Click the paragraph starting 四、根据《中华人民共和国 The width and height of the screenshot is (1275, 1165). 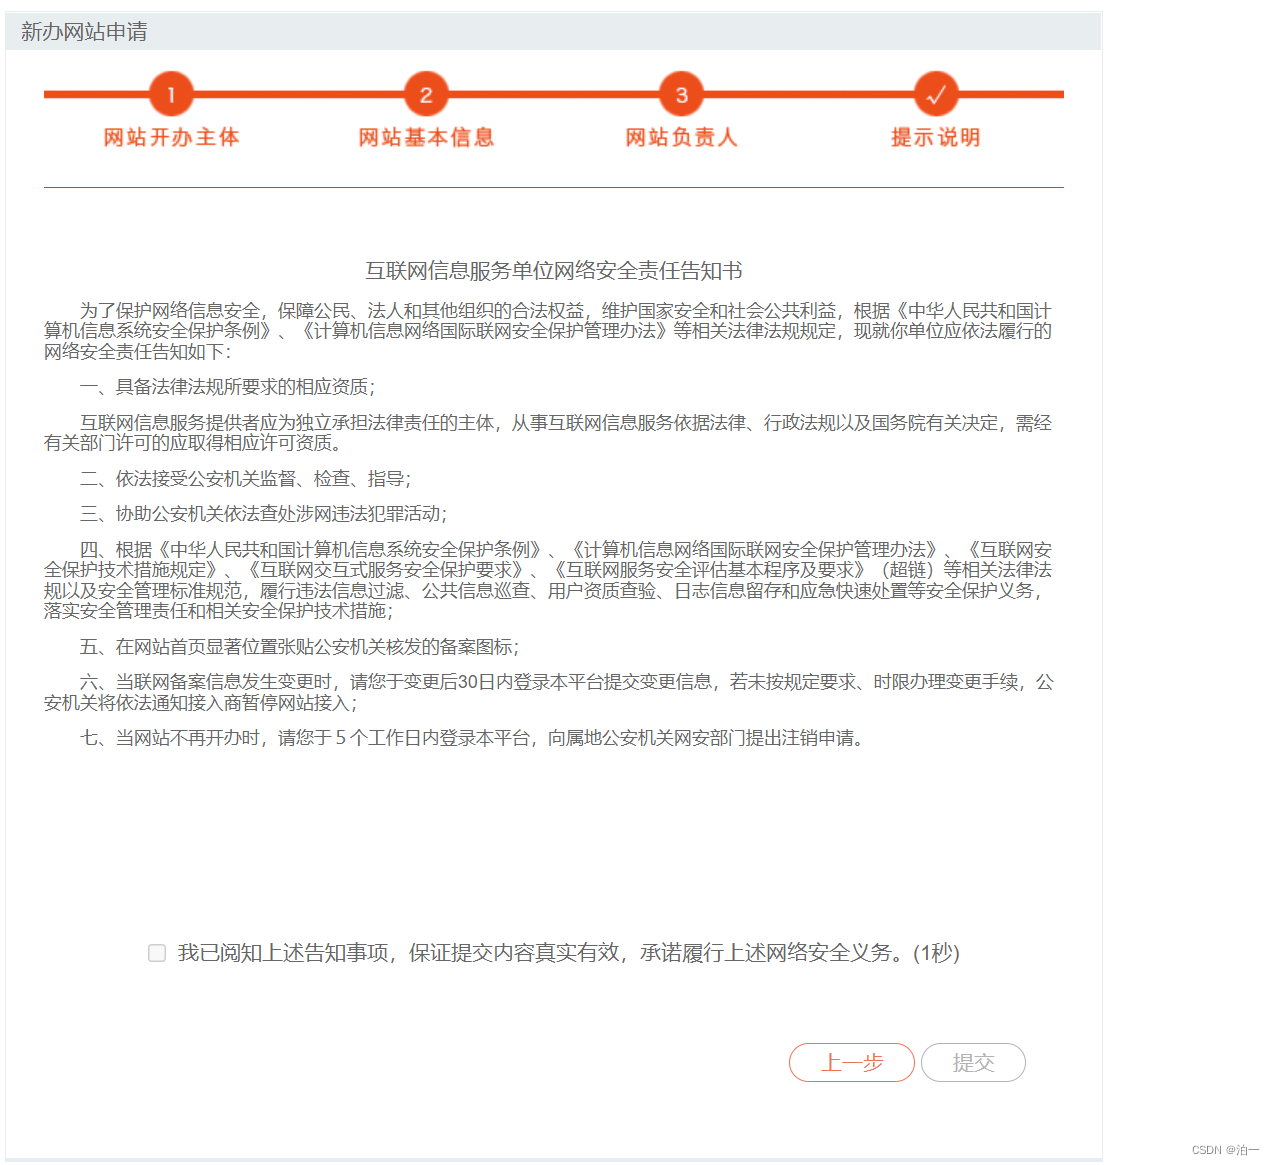(x=548, y=580)
